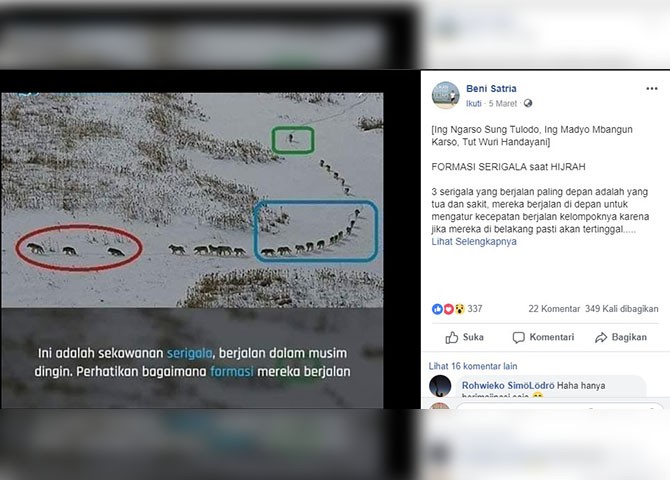Image resolution: width=670 pixels, height=480 pixels.
Task: Like the post with Suka thumbs-up
Action: tap(464, 337)
